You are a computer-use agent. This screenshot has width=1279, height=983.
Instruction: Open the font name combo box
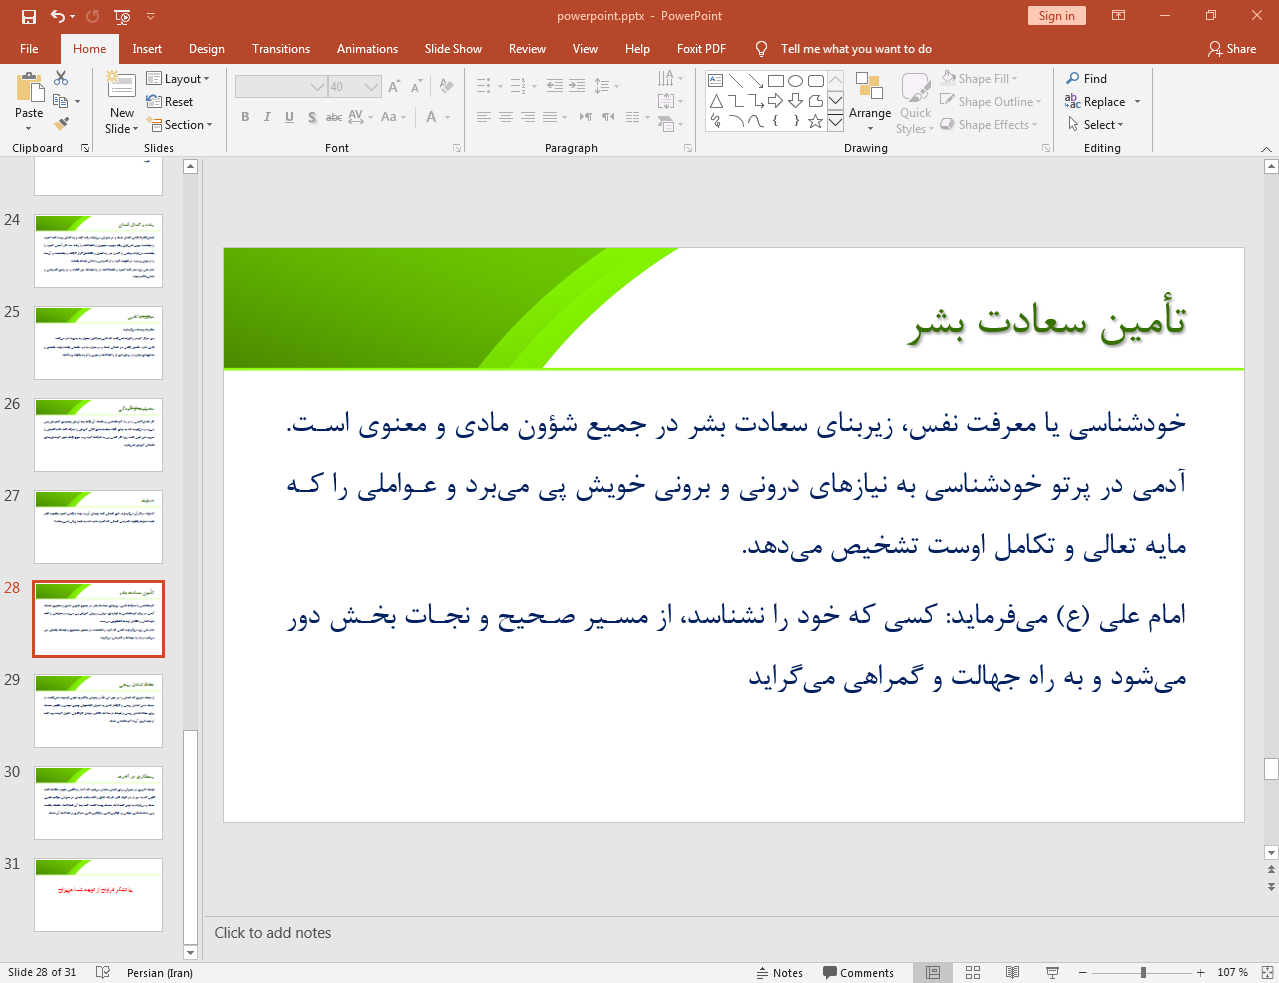[x=281, y=87]
